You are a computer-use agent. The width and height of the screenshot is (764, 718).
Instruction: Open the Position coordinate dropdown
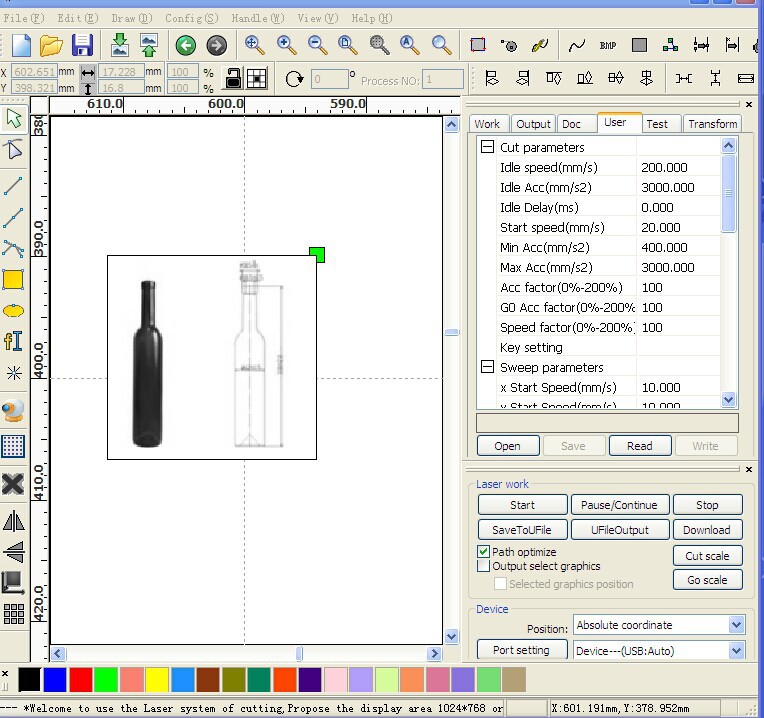[736, 625]
